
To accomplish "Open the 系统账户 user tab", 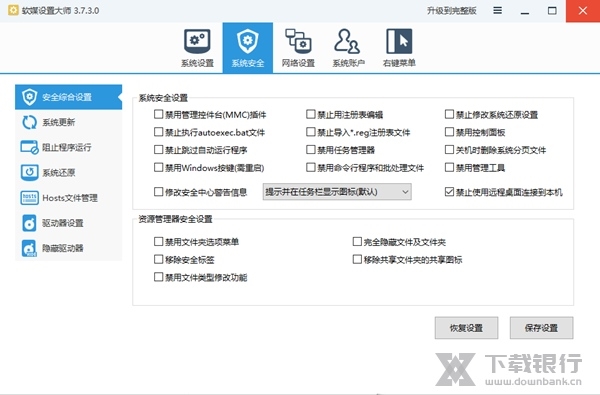I will 347,41.
